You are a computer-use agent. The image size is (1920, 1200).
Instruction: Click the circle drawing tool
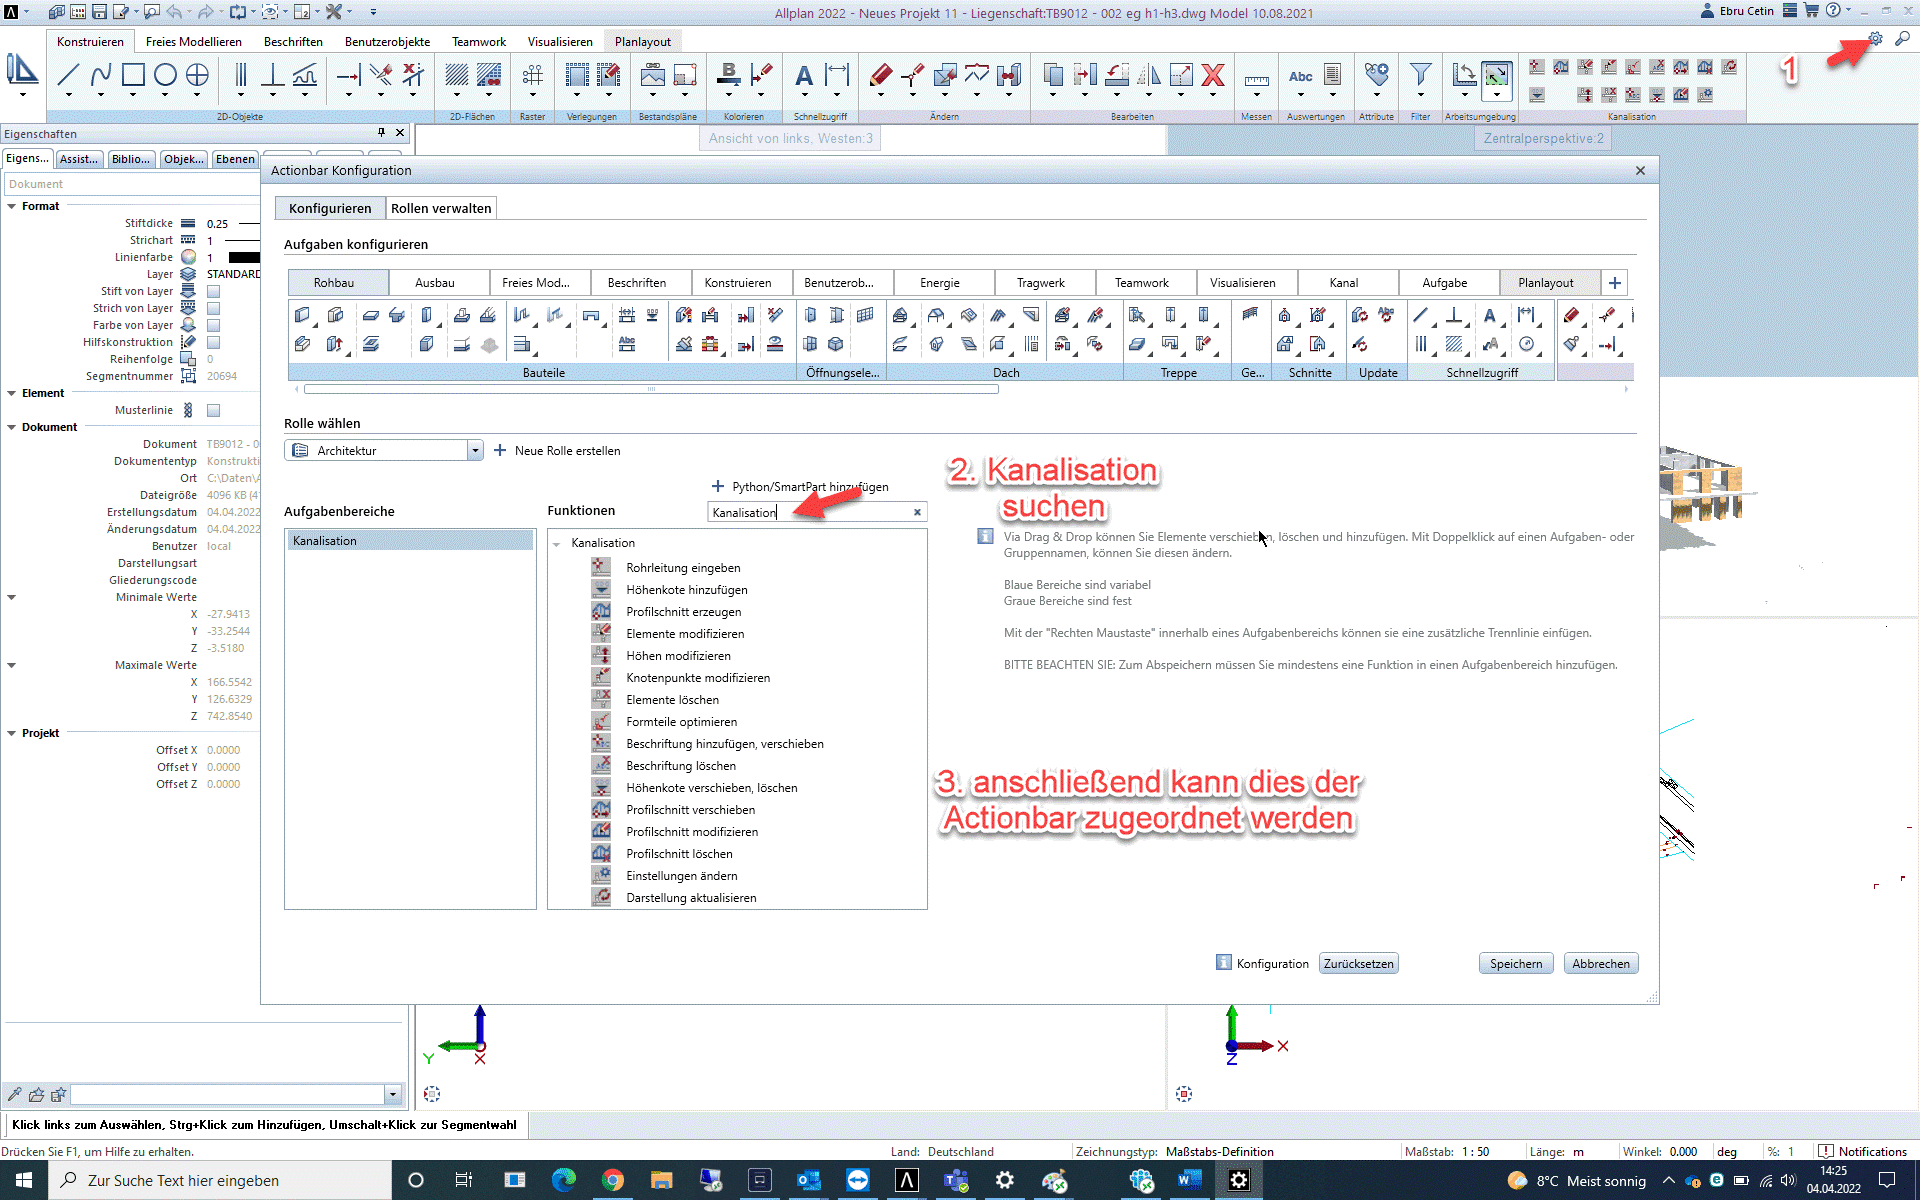pyautogui.click(x=165, y=75)
